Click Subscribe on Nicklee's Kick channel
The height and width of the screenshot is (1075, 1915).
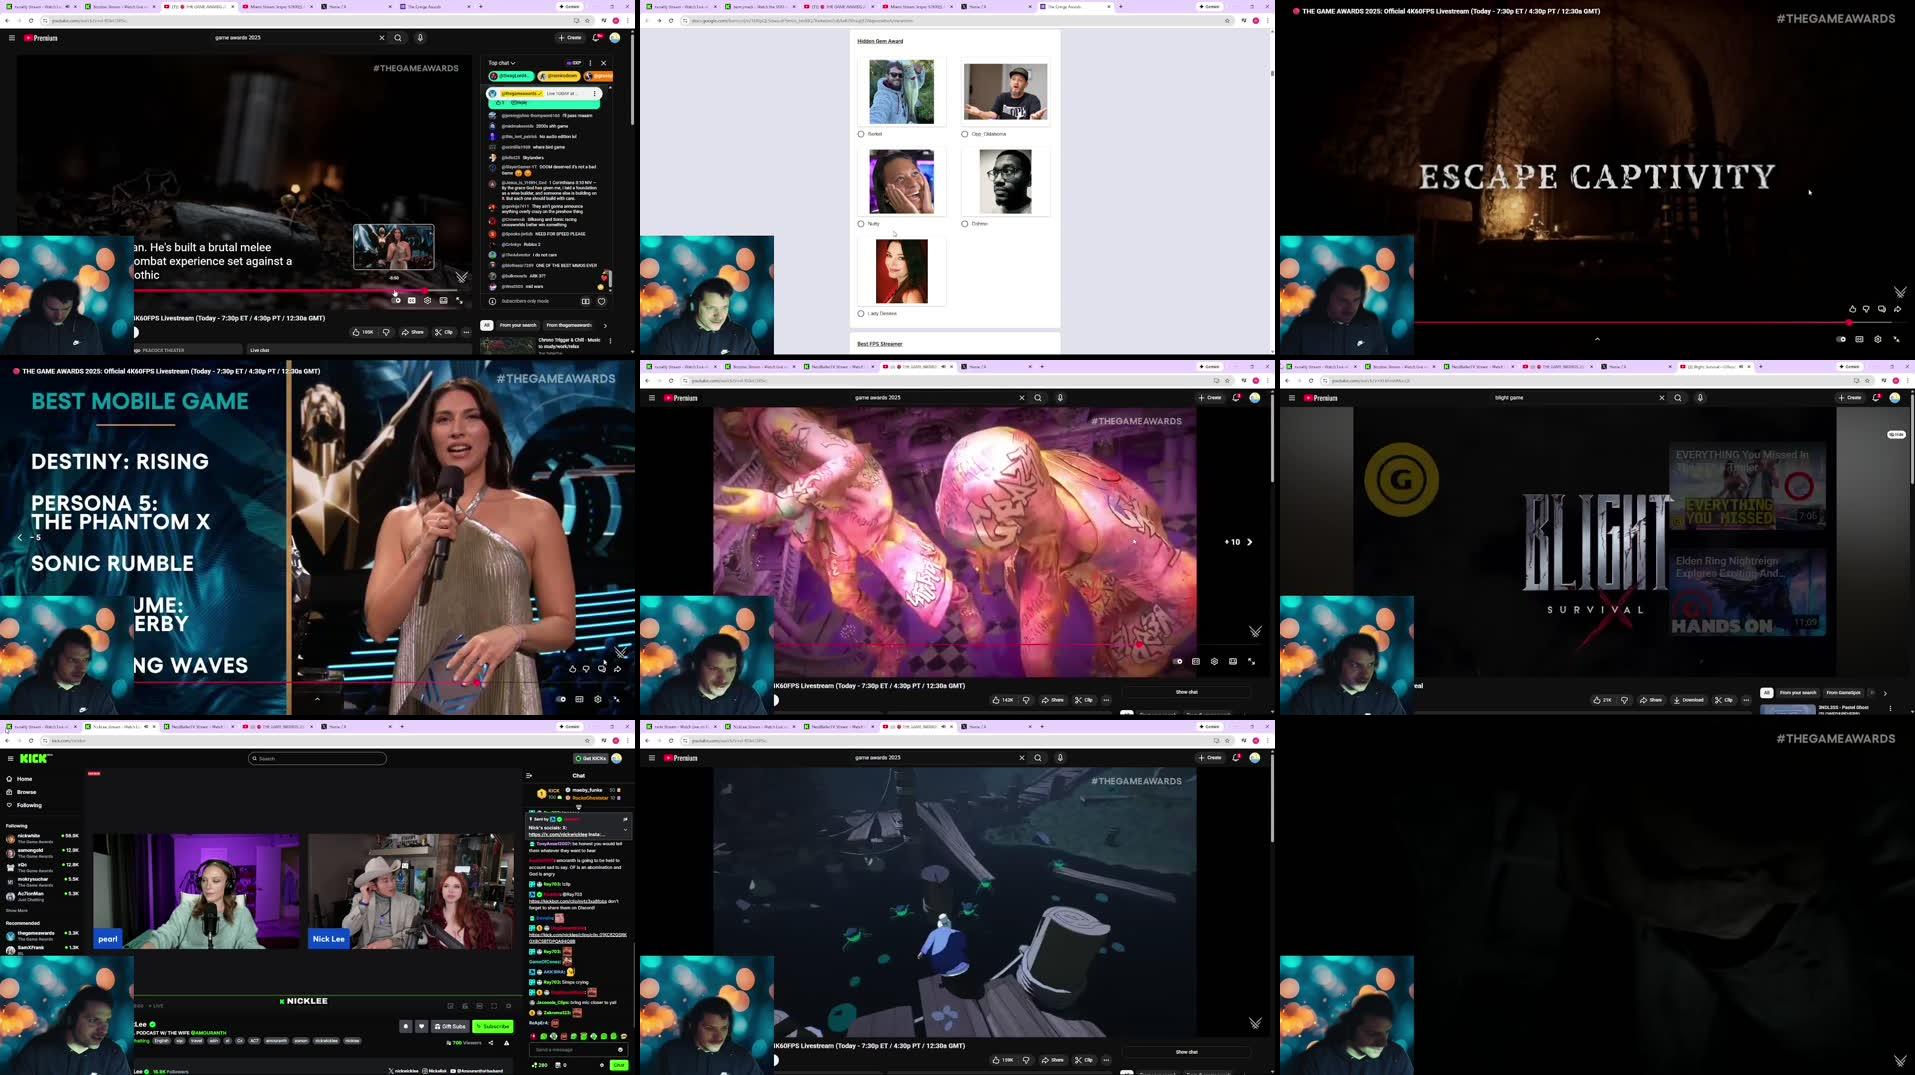(x=494, y=1026)
